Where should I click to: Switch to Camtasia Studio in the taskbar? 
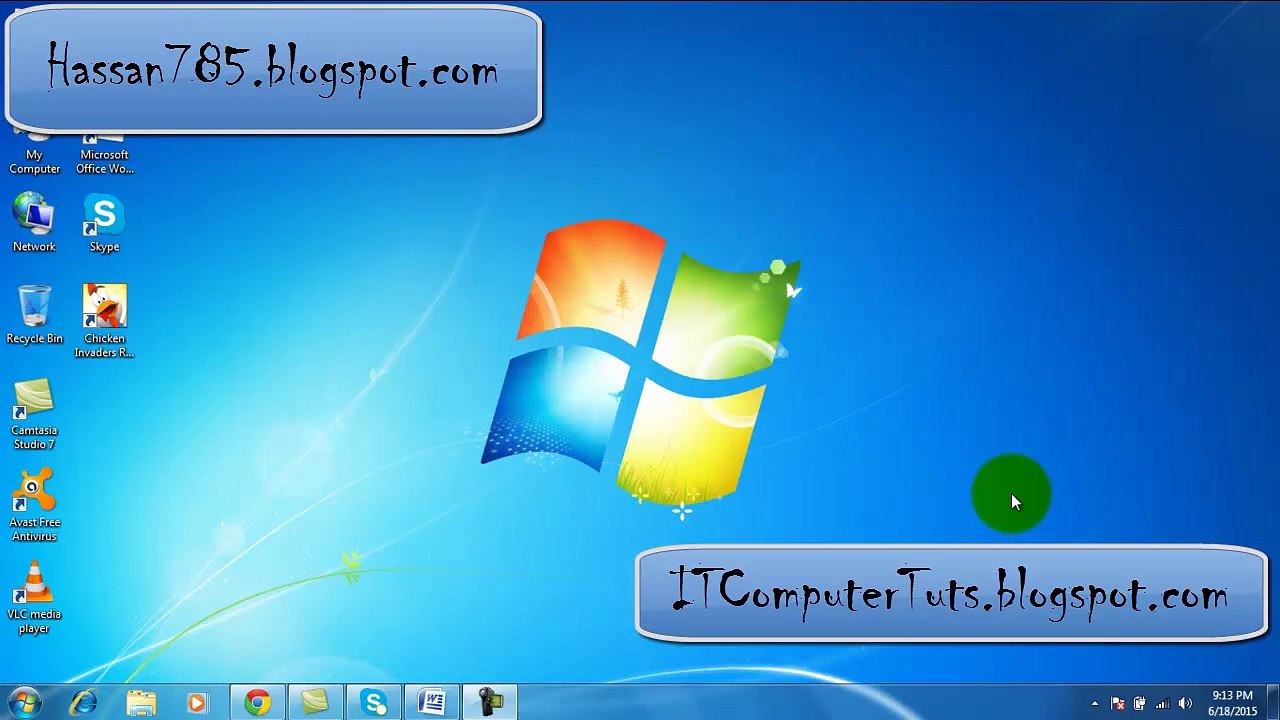[315, 703]
